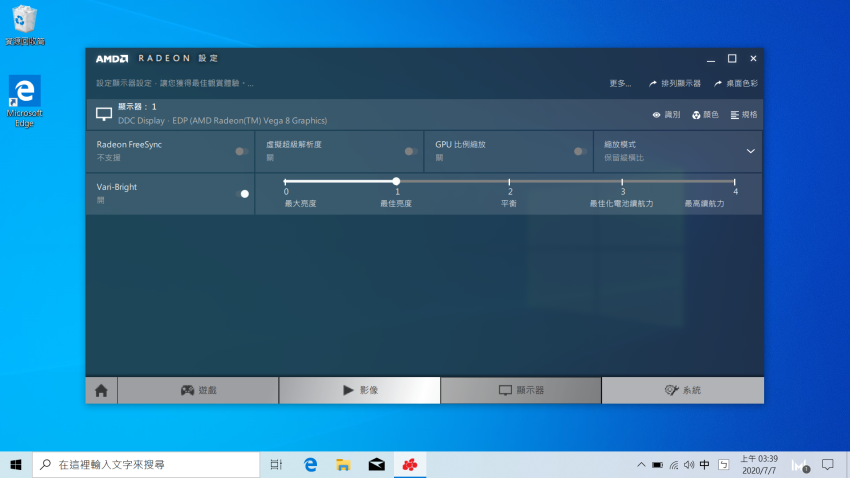
Task: Click the battery icon in tray
Action: [x=657, y=464]
